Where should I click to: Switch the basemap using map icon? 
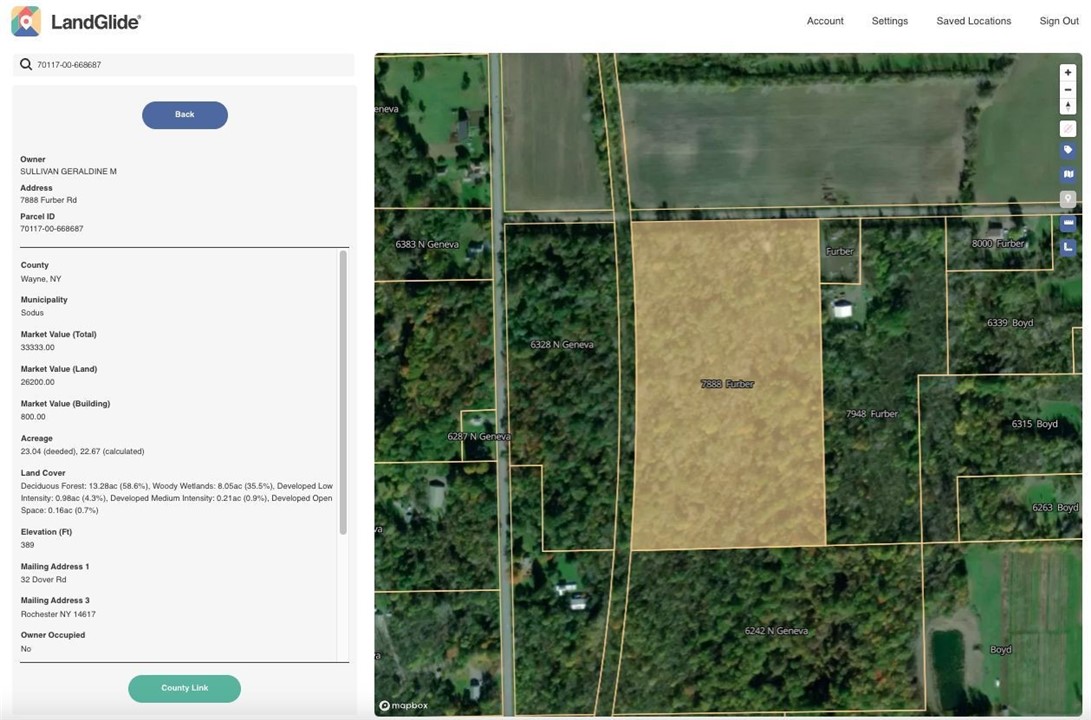click(1067, 174)
